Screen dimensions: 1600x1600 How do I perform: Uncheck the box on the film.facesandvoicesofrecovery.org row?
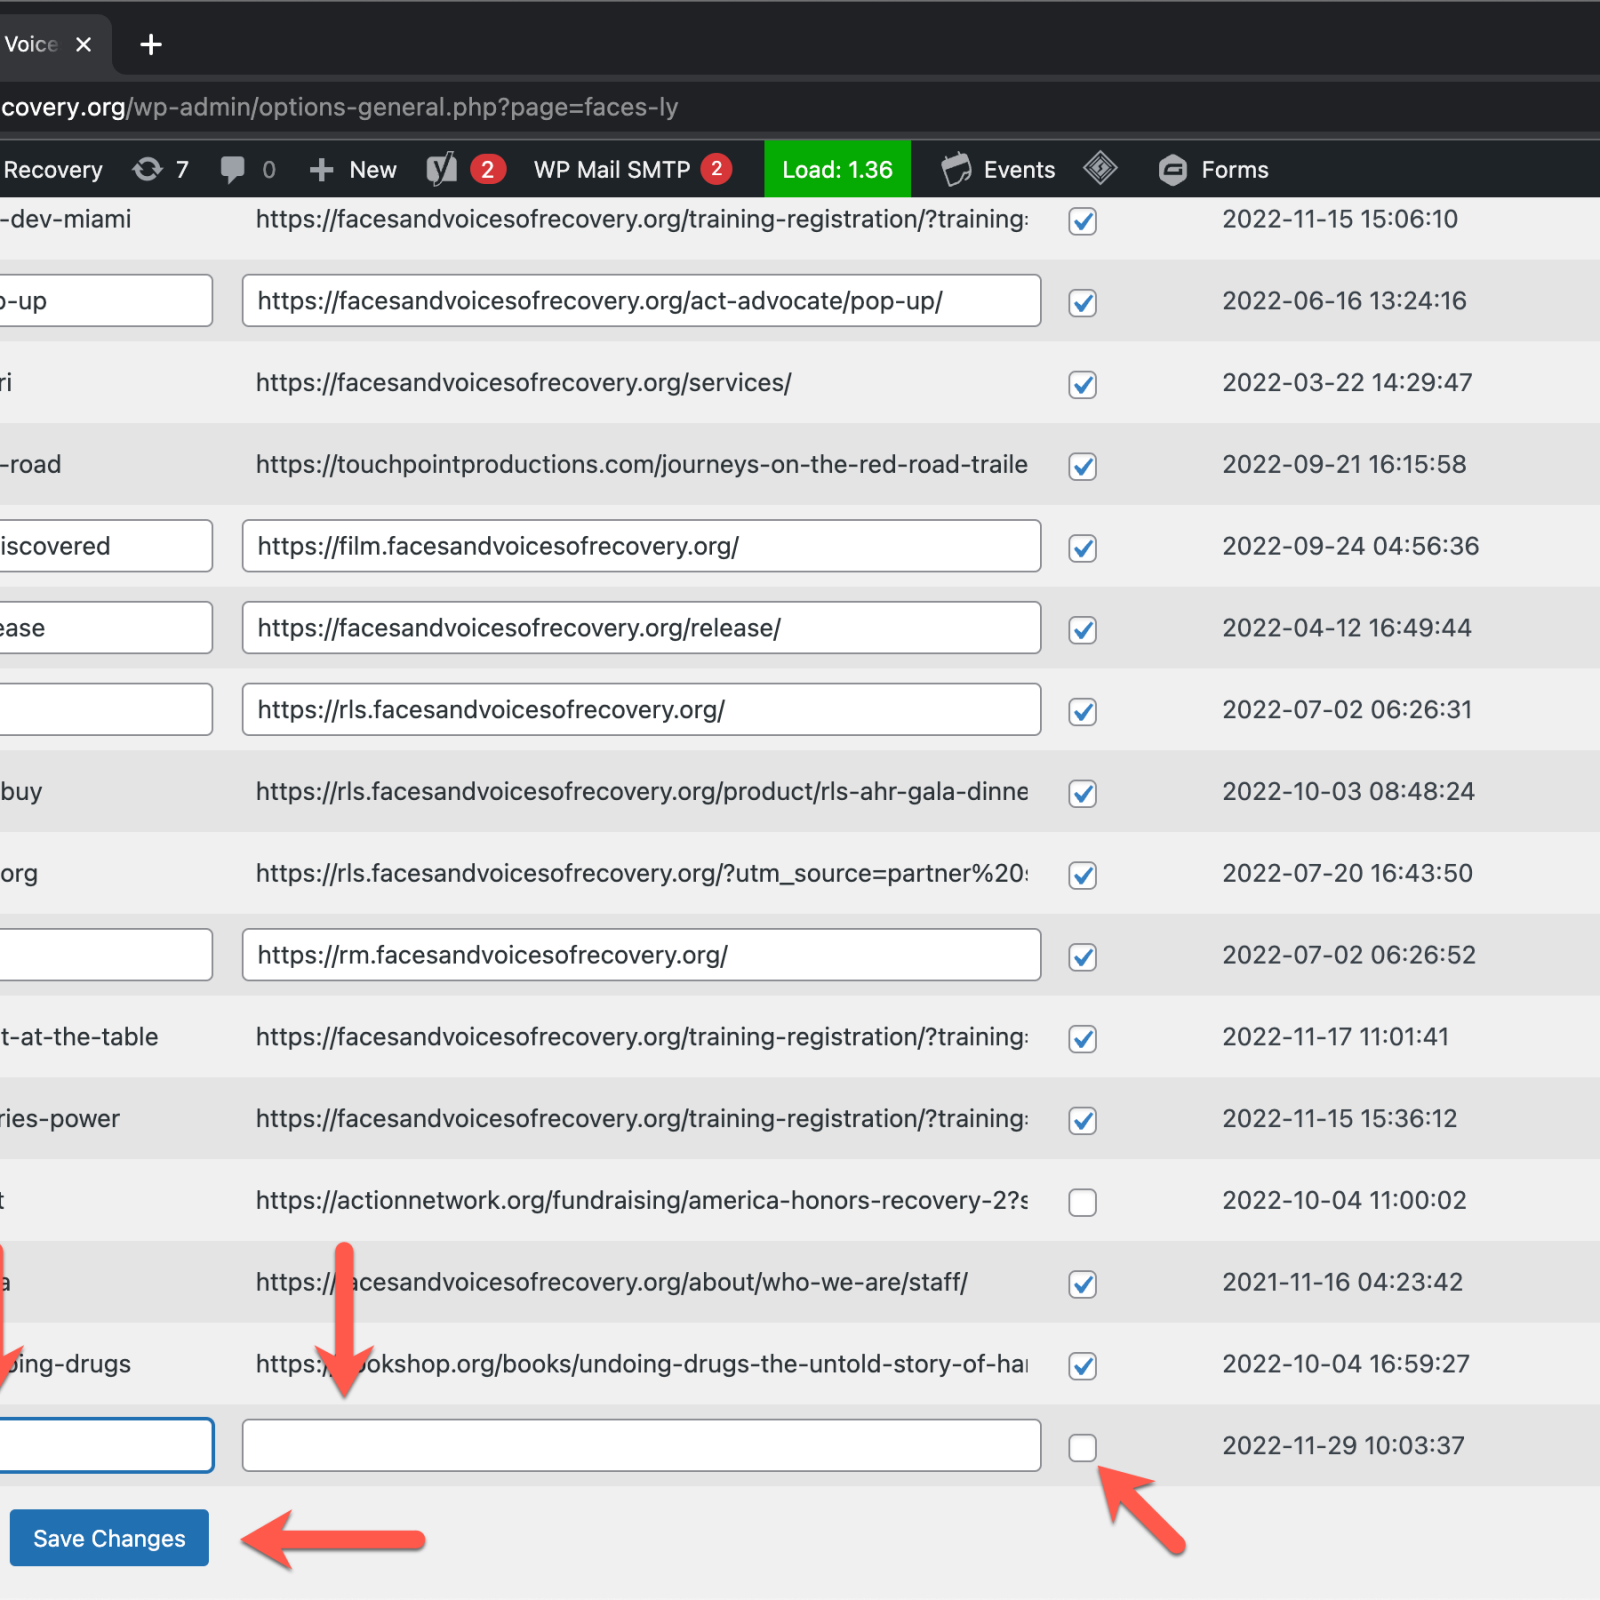click(1082, 548)
